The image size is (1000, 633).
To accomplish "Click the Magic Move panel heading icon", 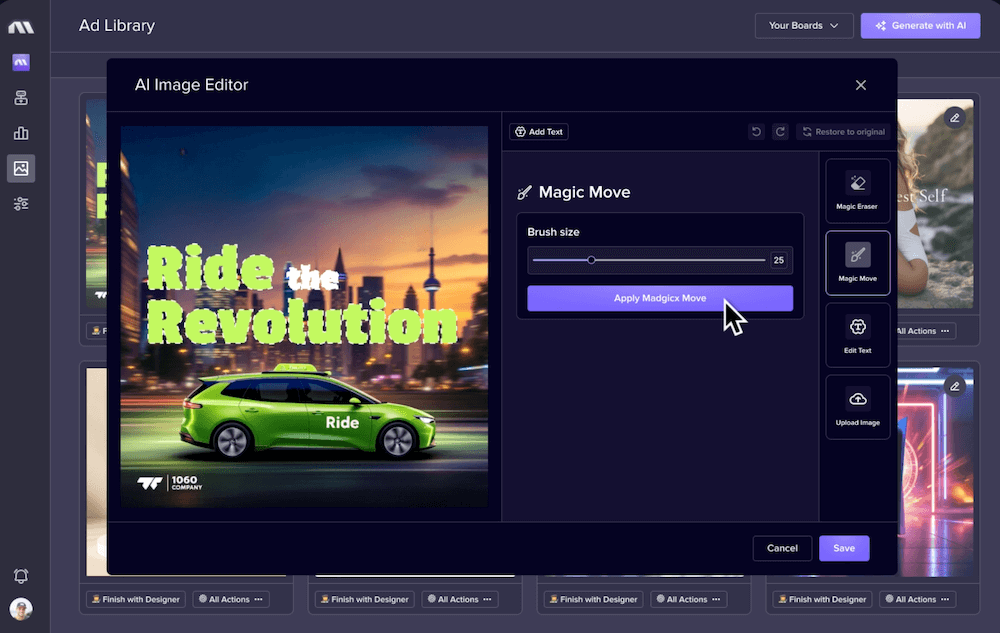I will coord(524,193).
